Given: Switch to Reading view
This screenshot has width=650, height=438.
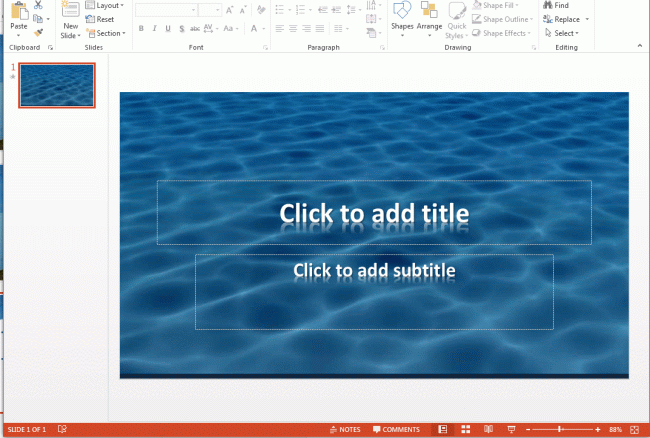Looking at the screenshot, I should (488, 429).
